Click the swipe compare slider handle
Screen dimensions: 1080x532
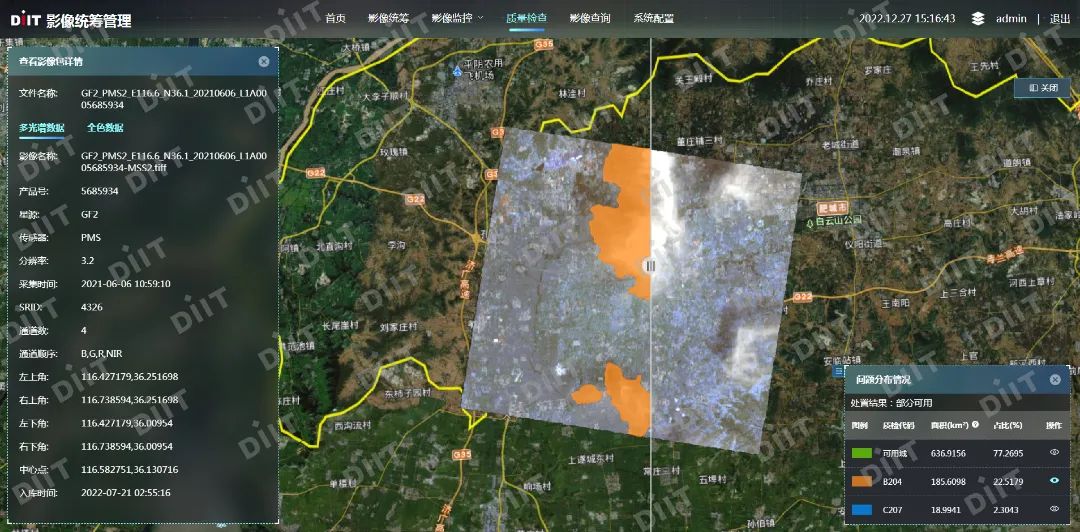pos(650,265)
